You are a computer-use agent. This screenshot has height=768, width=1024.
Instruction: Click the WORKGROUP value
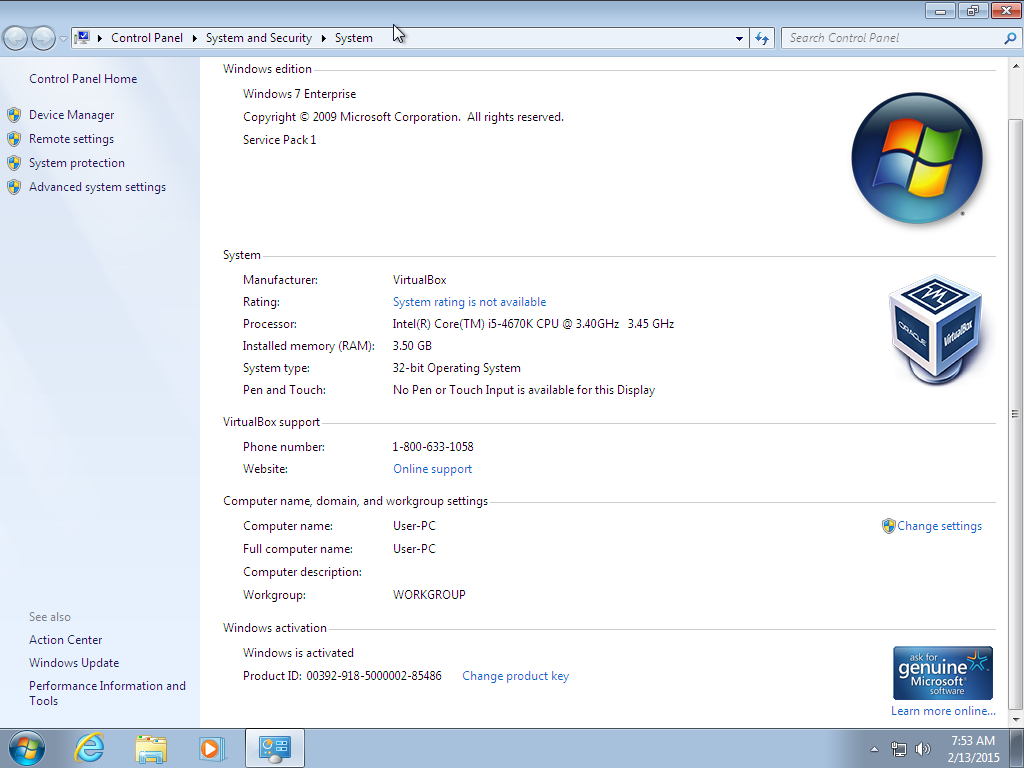coord(429,595)
